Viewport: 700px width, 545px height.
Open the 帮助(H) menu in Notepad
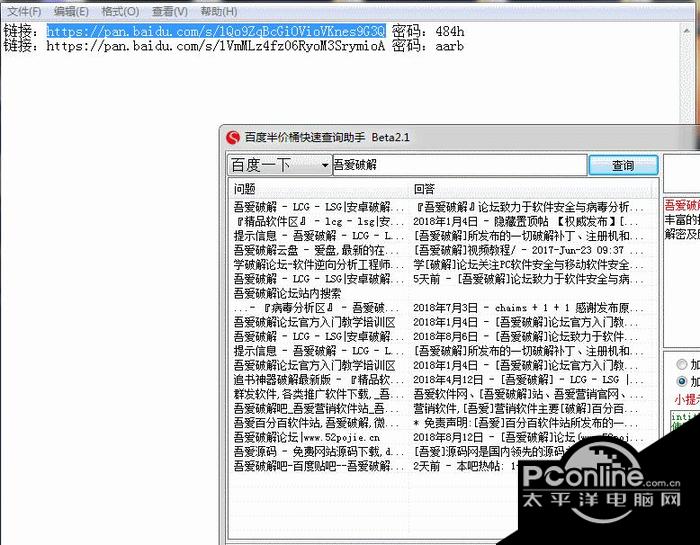coord(219,12)
